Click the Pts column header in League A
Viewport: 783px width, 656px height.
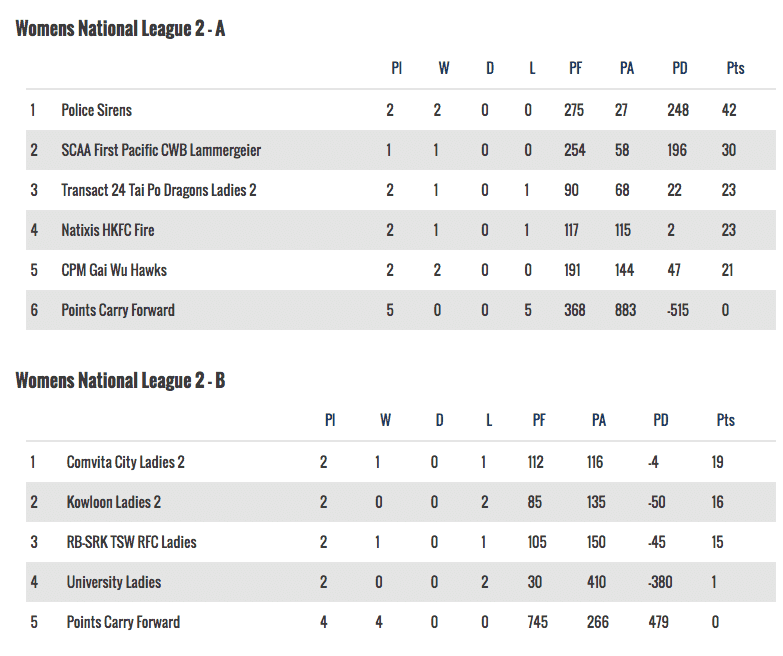click(736, 68)
